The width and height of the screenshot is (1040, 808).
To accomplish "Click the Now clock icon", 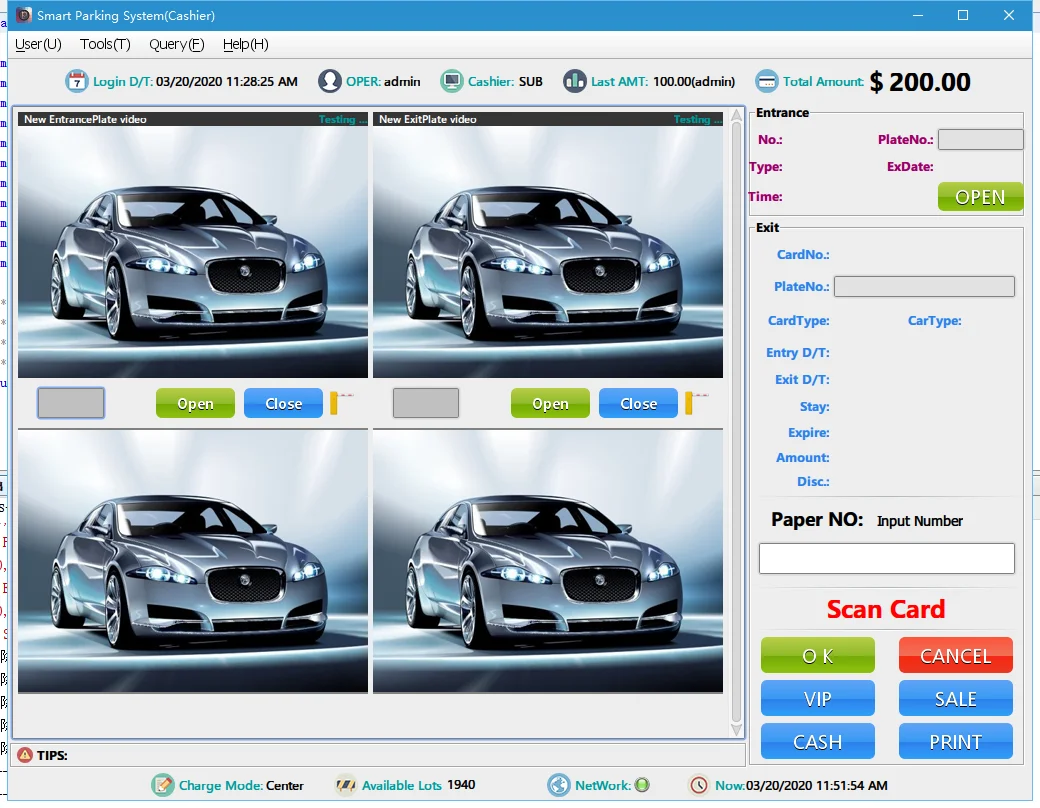I will click(x=698, y=785).
